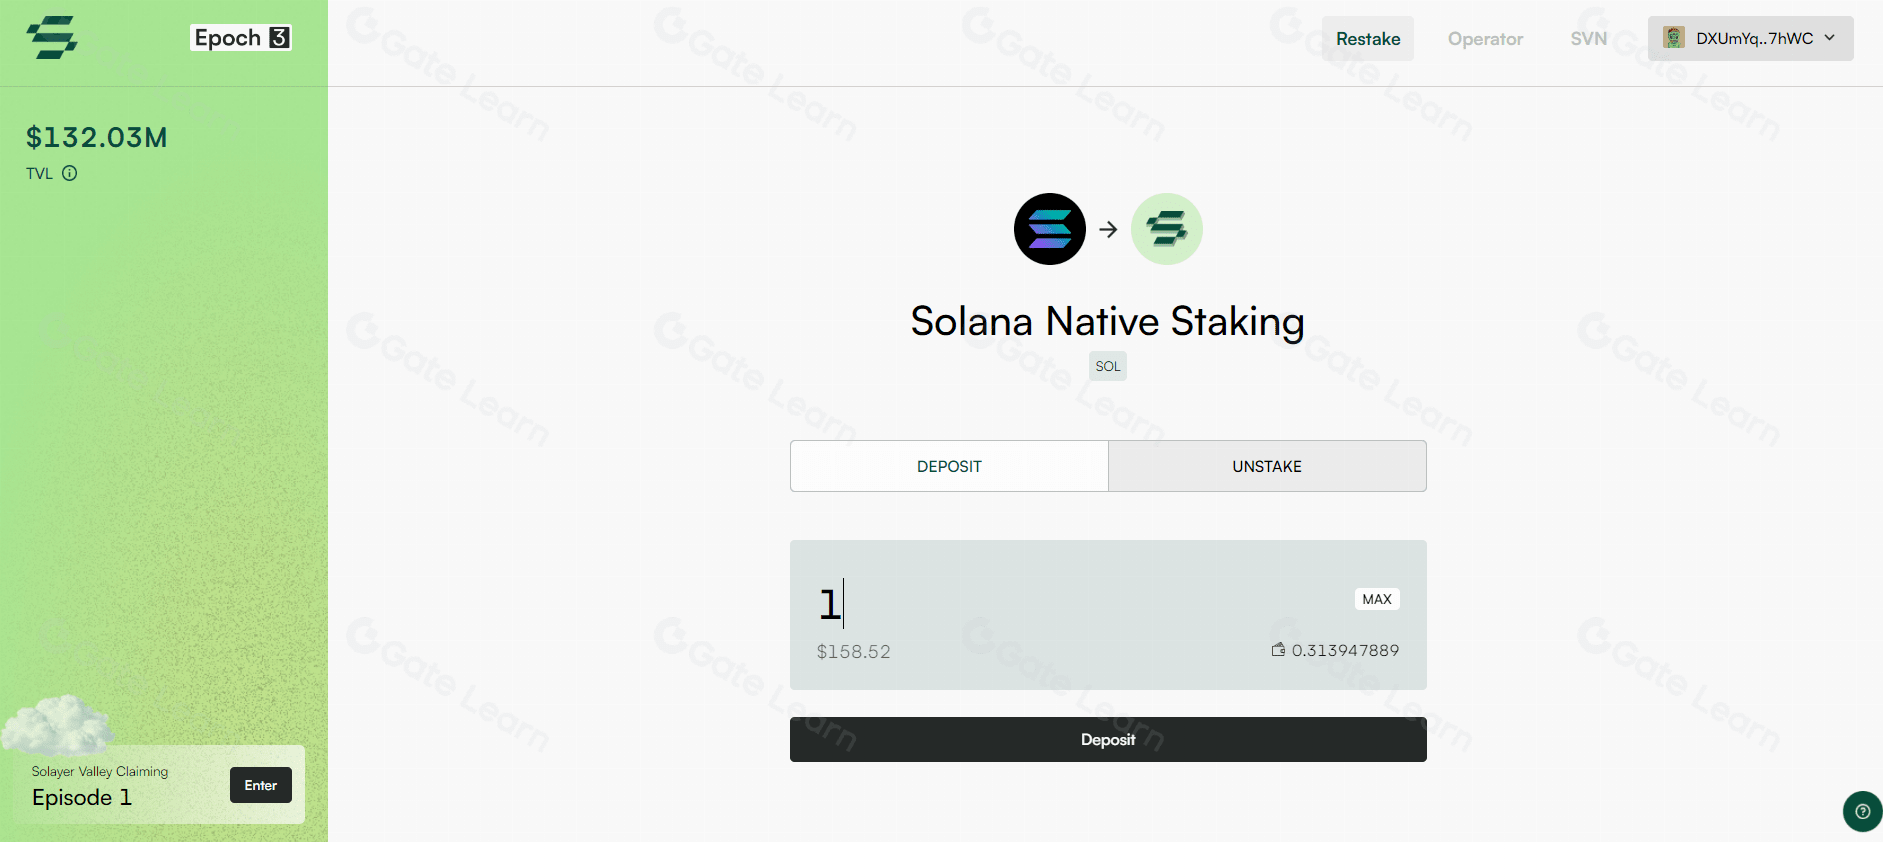Click the green Solayer token icon
This screenshot has width=1883, height=842.
1167,229
